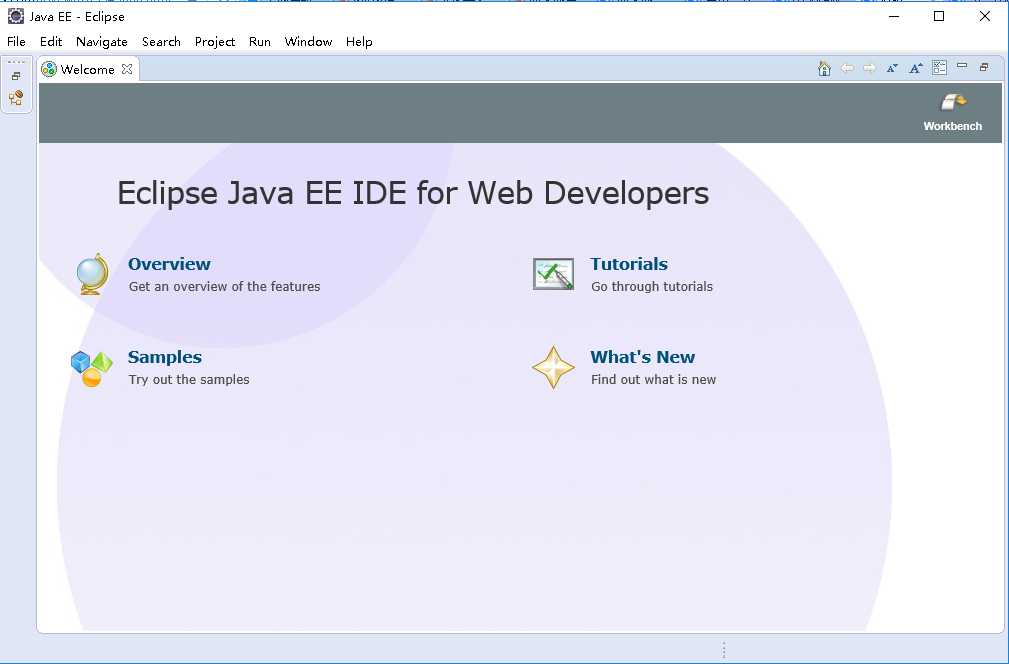This screenshot has width=1009, height=664.
Task: Reduce font size with the small A icon
Action: (892, 68)
